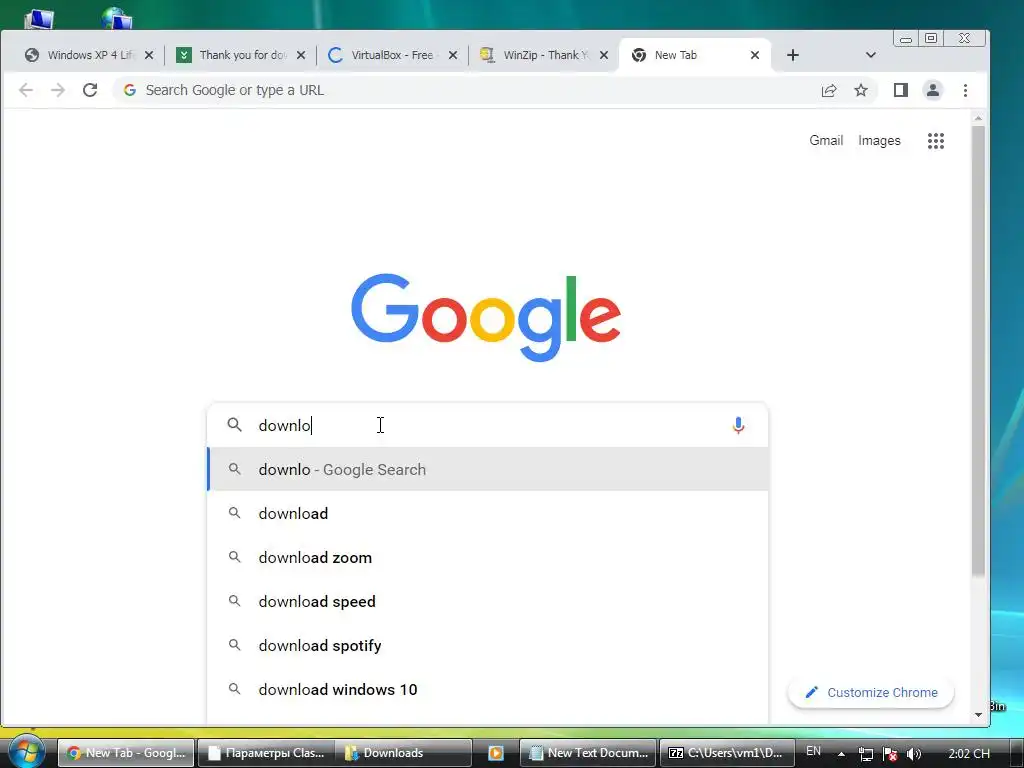
Task: Open the 7-Zip C:\Users\vm1 taskbar button
Action: [x=727, y=753]
